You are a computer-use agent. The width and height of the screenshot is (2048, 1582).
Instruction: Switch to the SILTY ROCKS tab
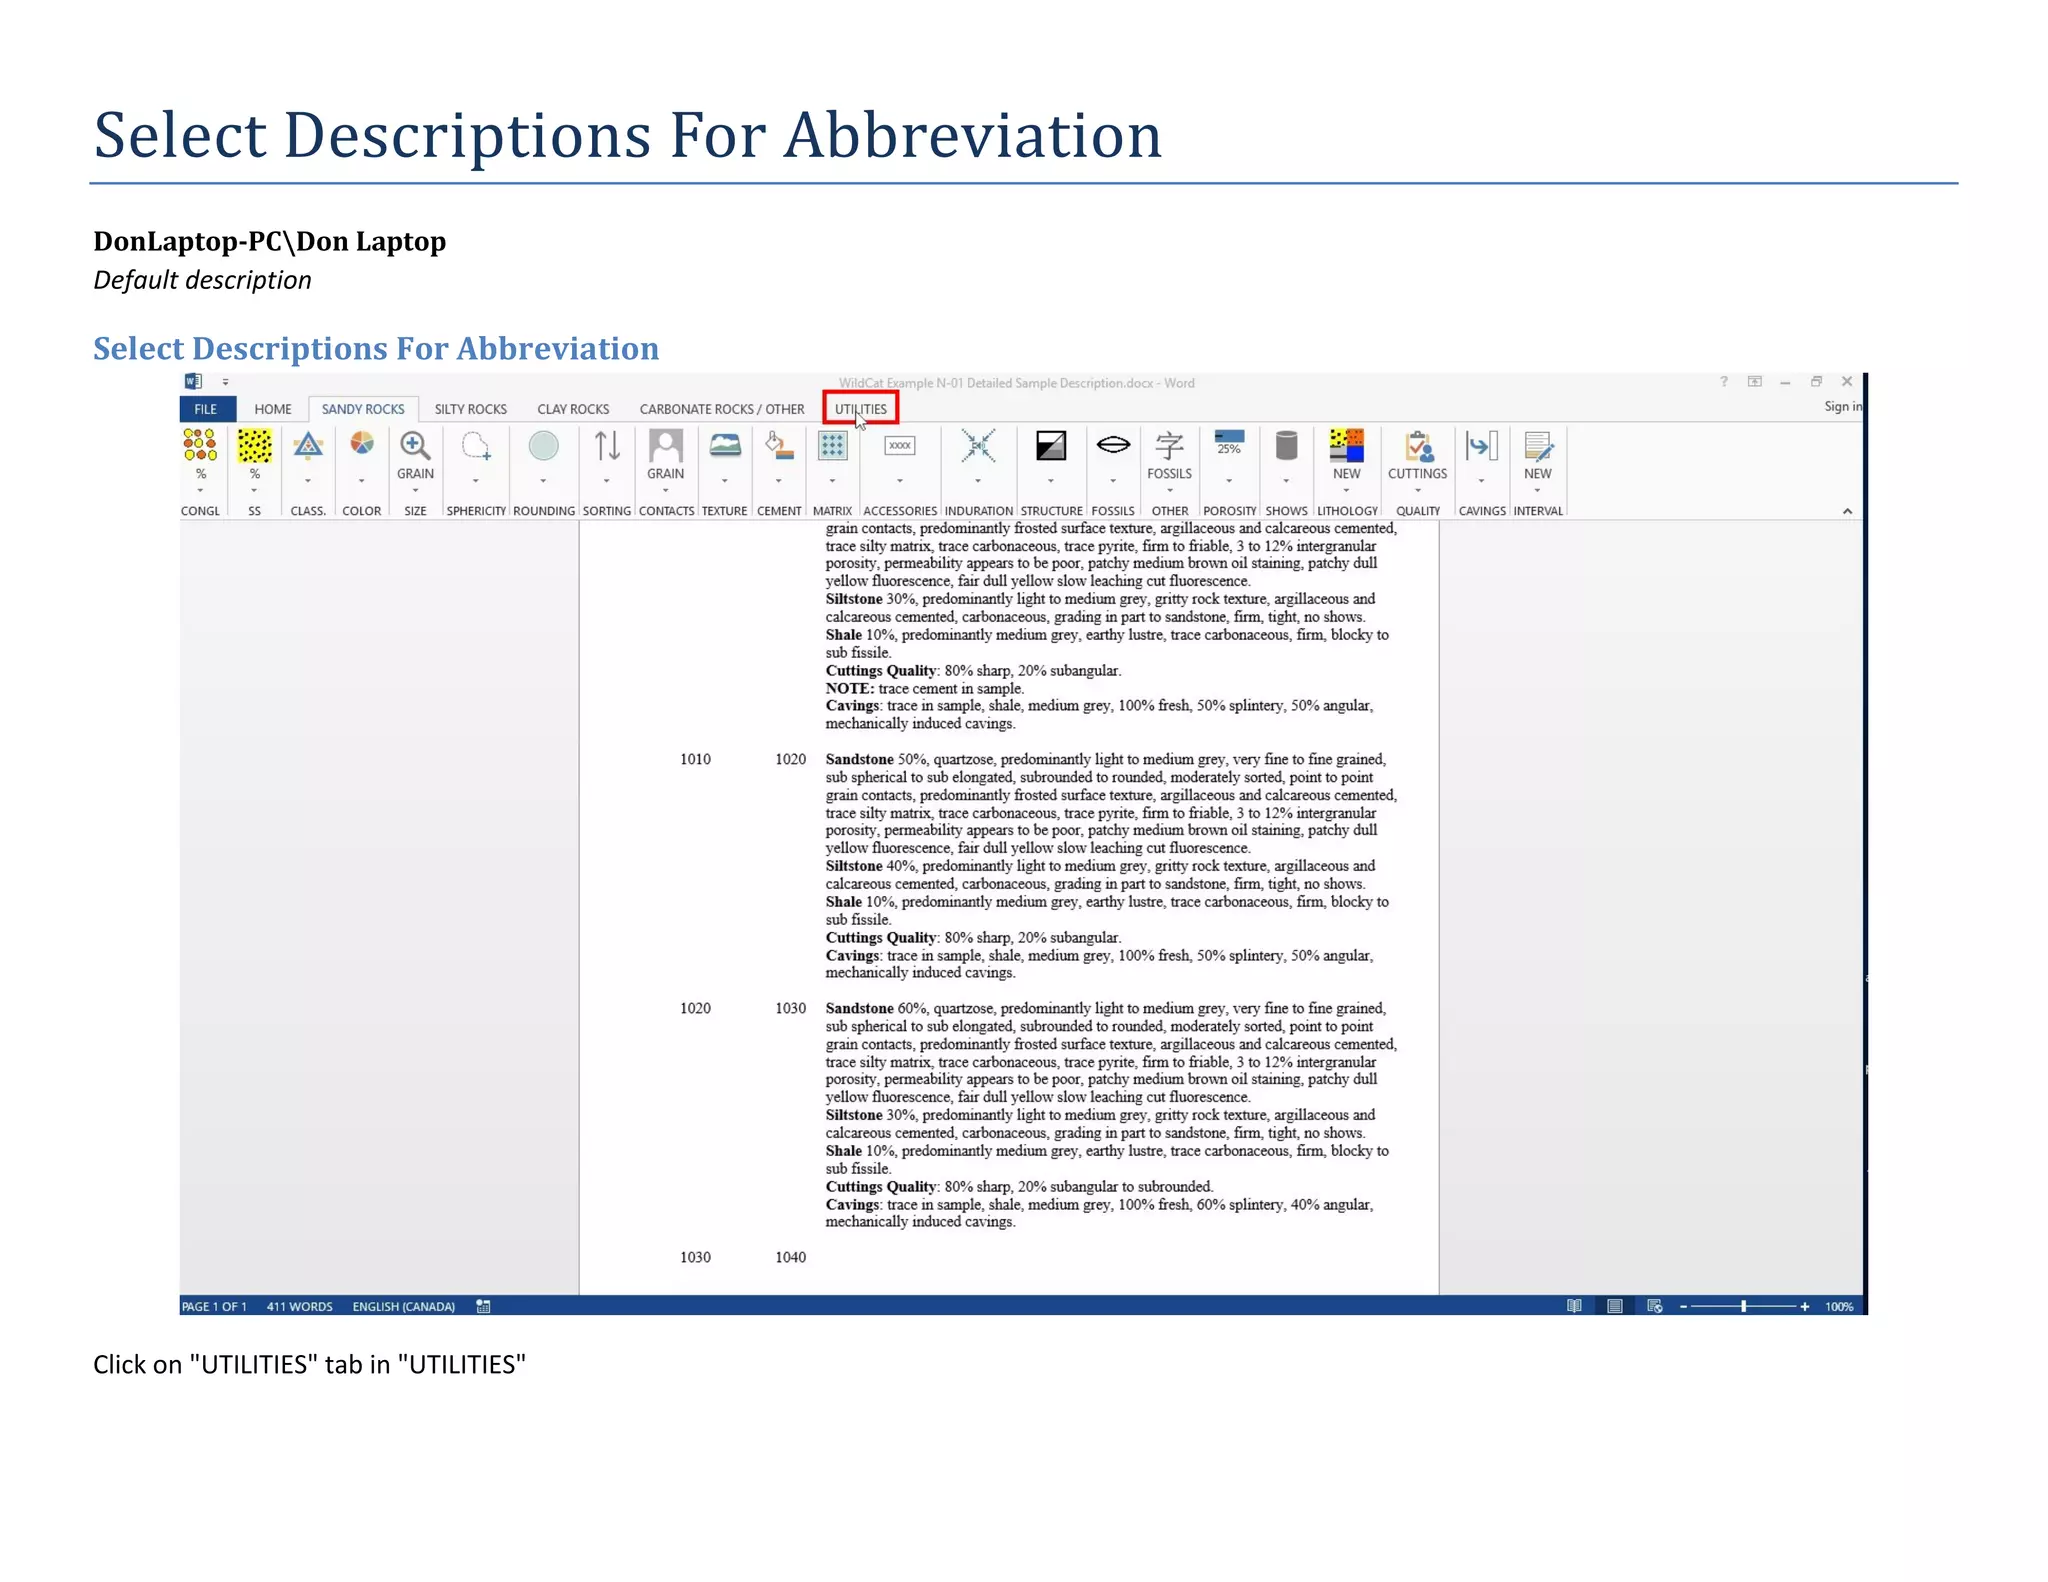470,409
